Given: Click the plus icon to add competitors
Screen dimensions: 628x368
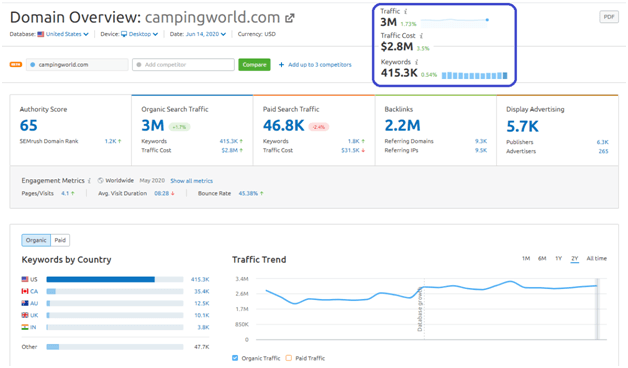Looking at the screenshot, I should point(281,64).
